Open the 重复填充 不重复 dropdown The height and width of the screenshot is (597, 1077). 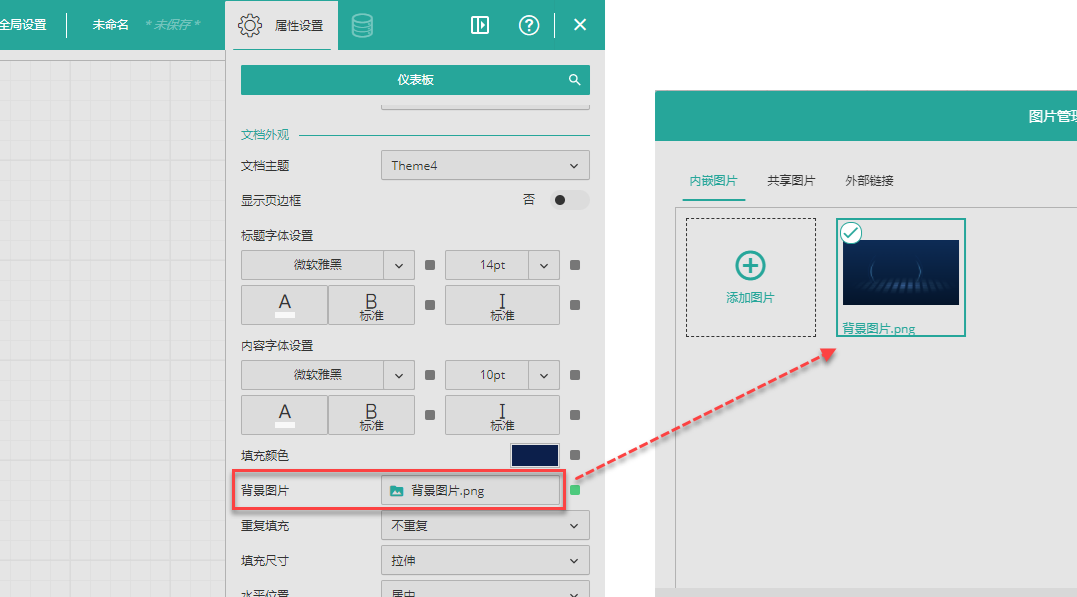pos(485,526)
